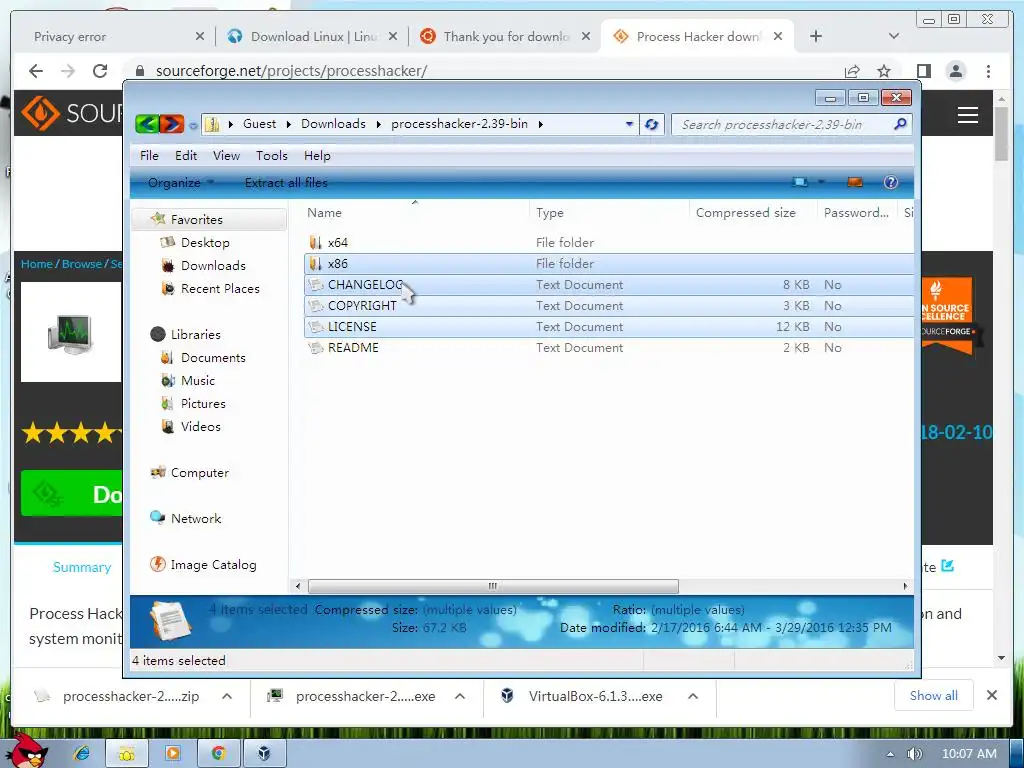Image resolution: width=1024 pixels, height=768 pixels.
Task: Open VirtualBox from the taskbar
Action: click(x=264, y=753)
